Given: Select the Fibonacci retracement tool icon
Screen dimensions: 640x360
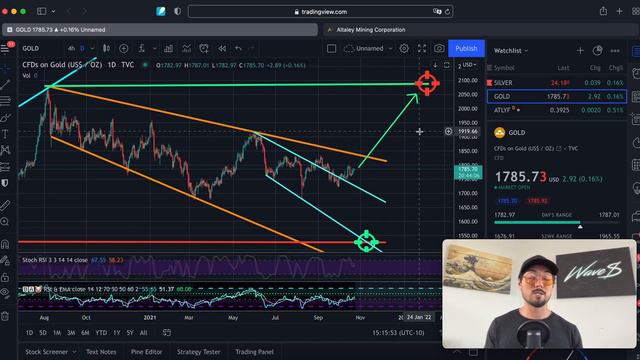Looking at the screenshot, I should 5,101.
